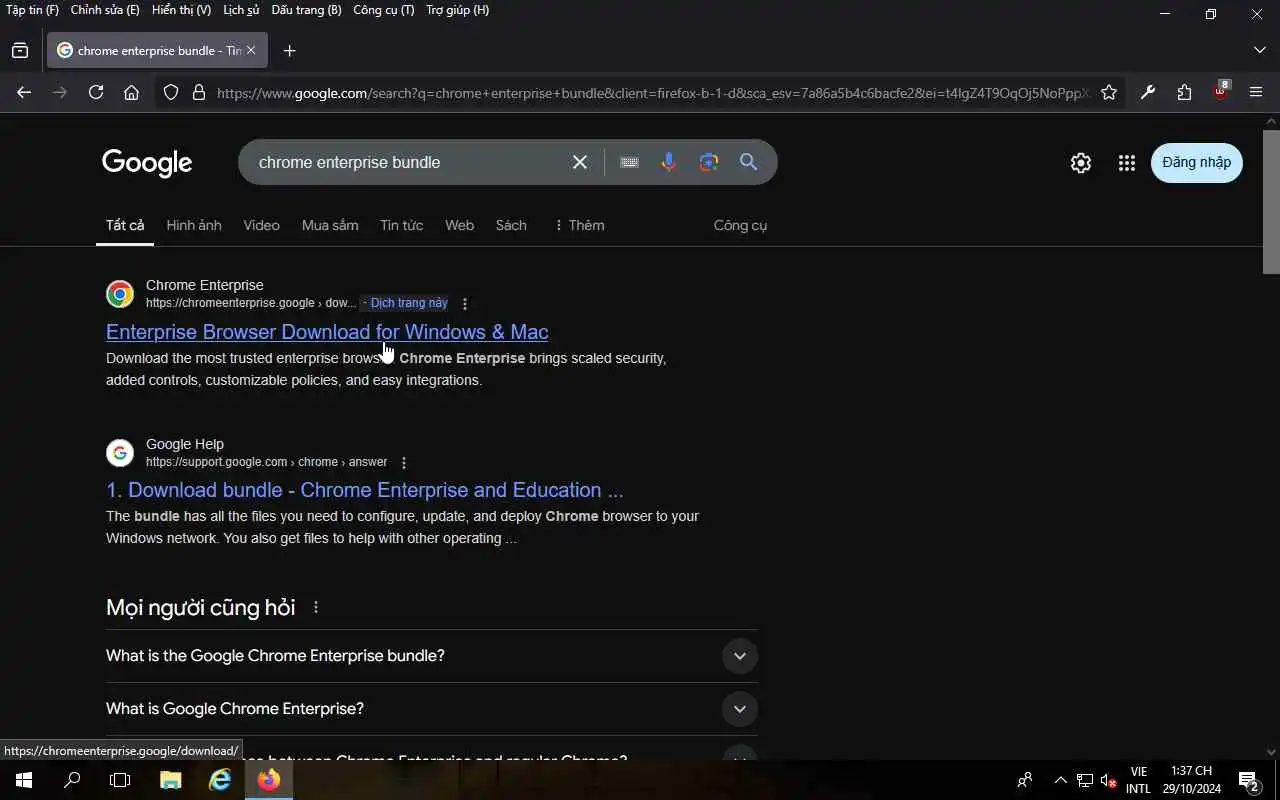Open a new tab with the plus button
The height and width of the screenshot is (800, 1280).
click(x=289, y=51)
